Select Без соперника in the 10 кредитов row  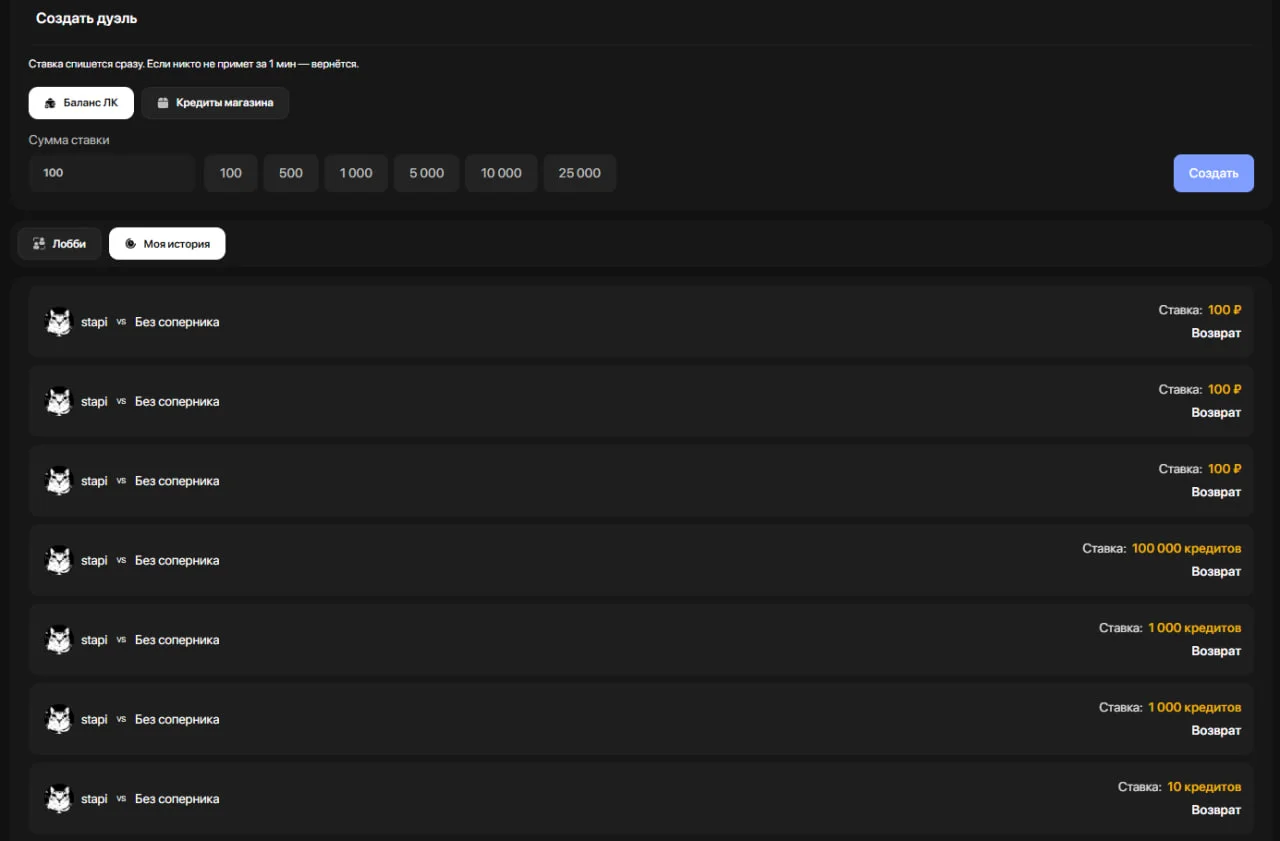point(177,799)
